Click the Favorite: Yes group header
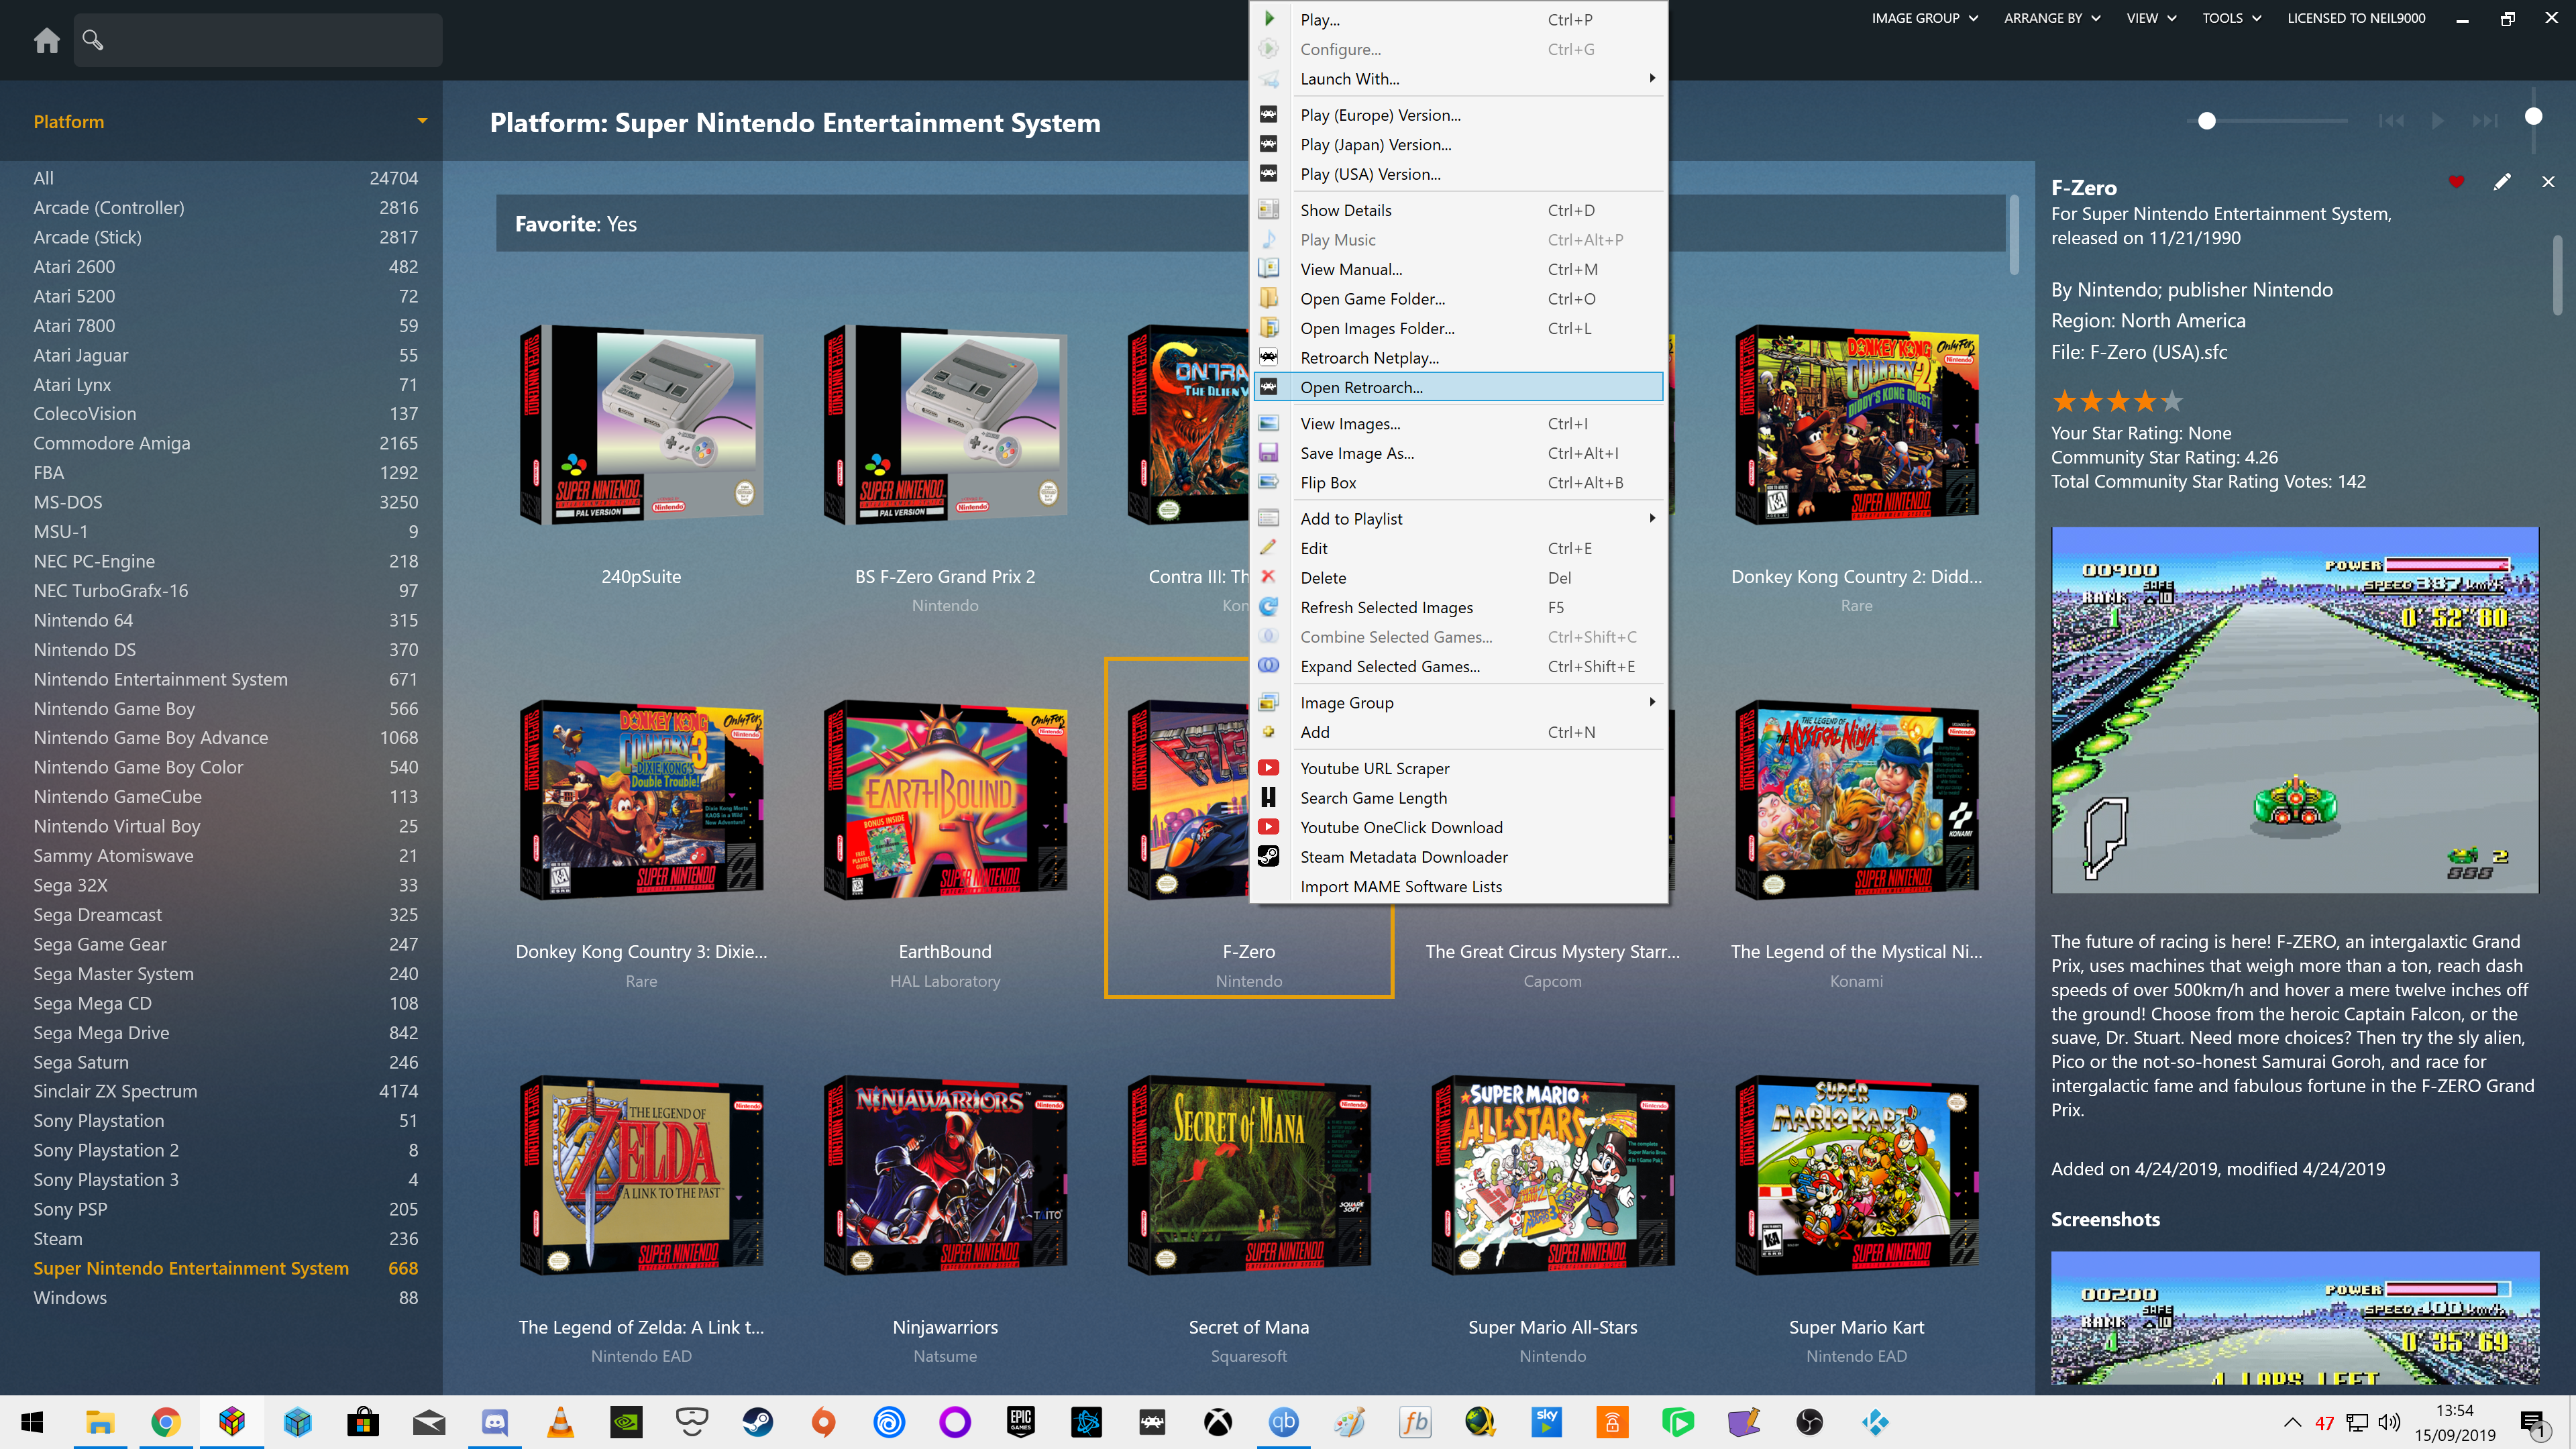Image resolution: width=2576 pixels, height=1449 pixels. click(x=1250, y=224)
